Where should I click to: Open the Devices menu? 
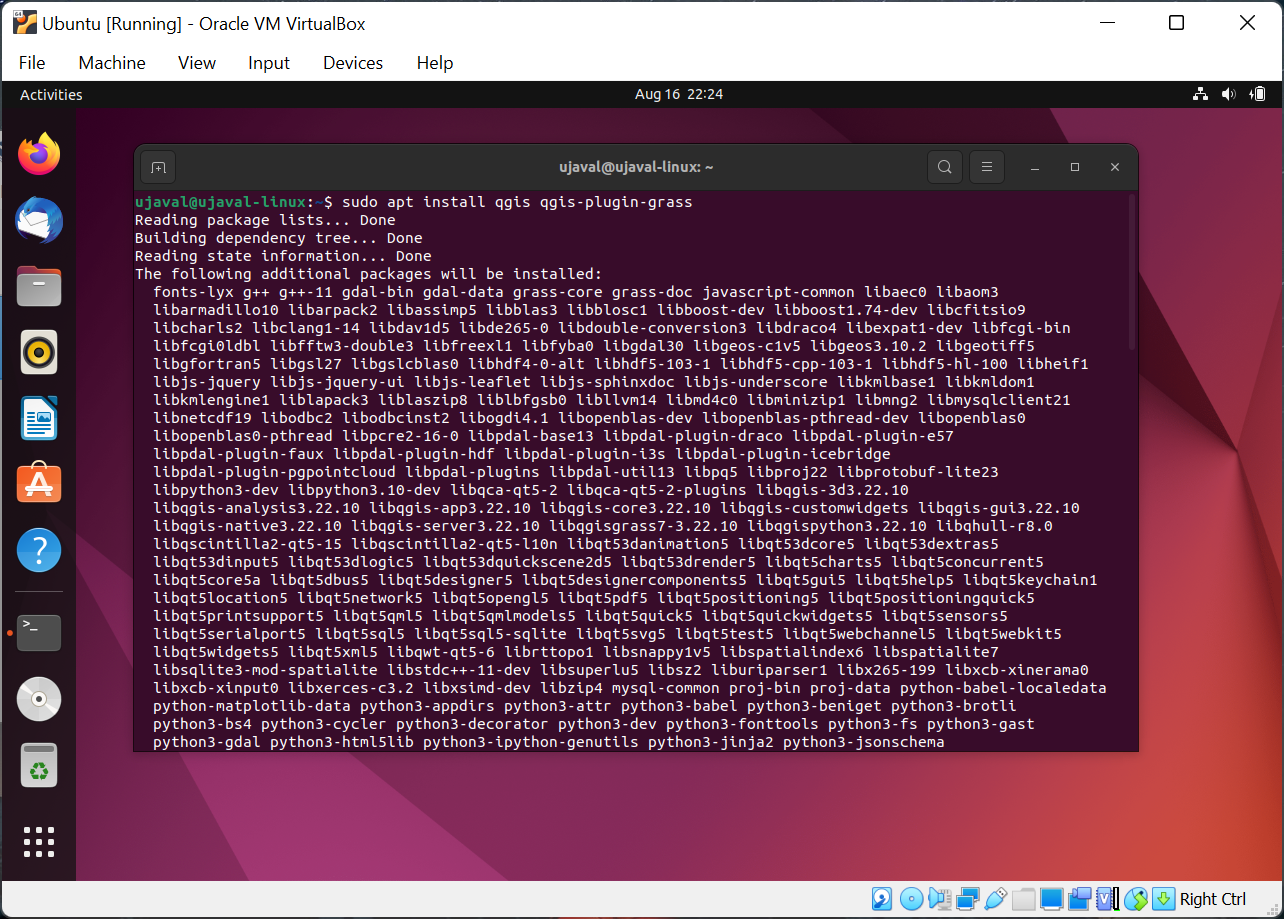353,62
